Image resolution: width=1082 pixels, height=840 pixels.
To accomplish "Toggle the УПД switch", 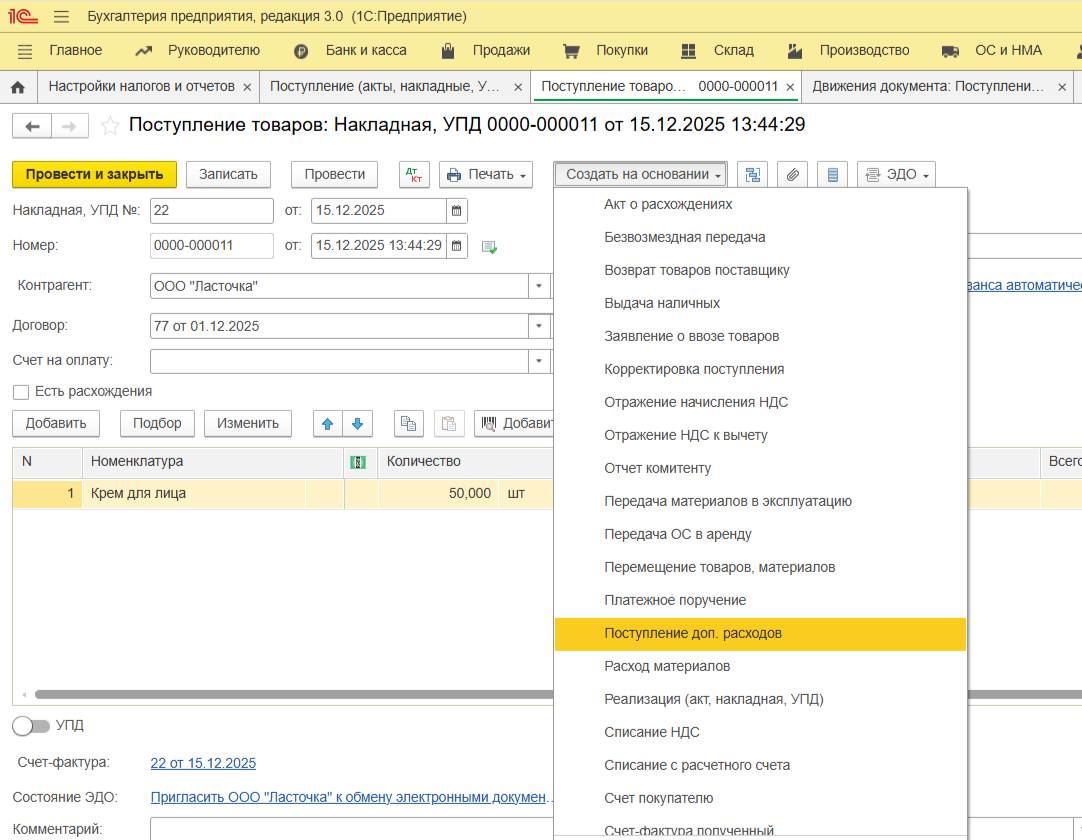I will tap(30, 725).
